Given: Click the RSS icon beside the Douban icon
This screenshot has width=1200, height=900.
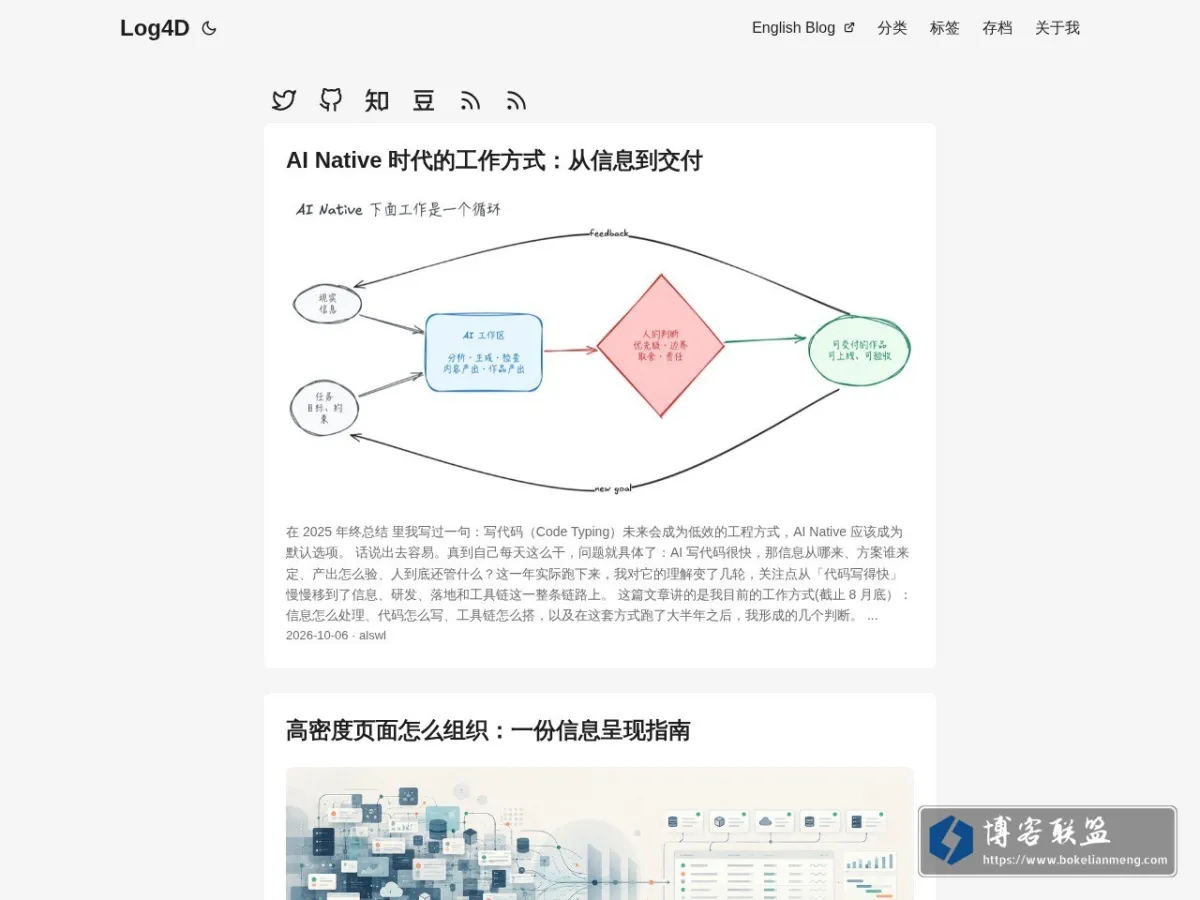Looking at the screenshot, I should tap(470, 100).
